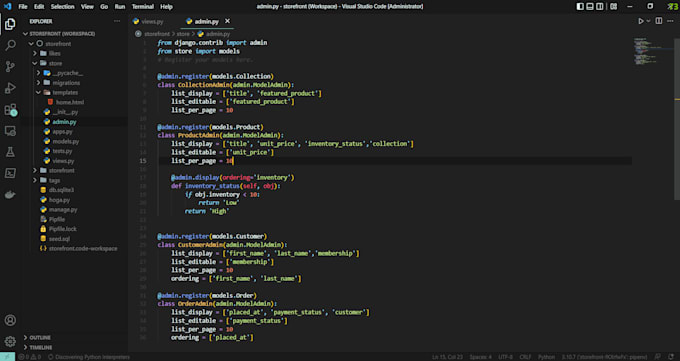The height and width of the screenshot is (361, 680).
Task: Click Python language mode in status bar
Action: point(546,357)
